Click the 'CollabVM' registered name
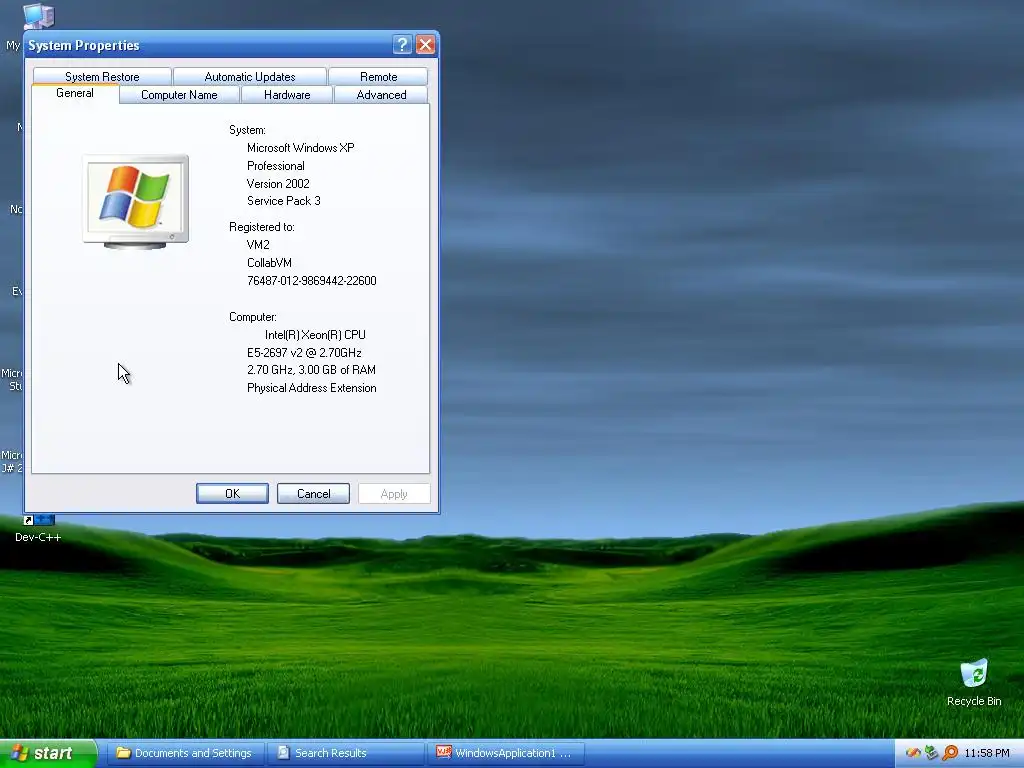Image resolution: width=1024 pixels, height=768 pixels. tap(269, 263)
